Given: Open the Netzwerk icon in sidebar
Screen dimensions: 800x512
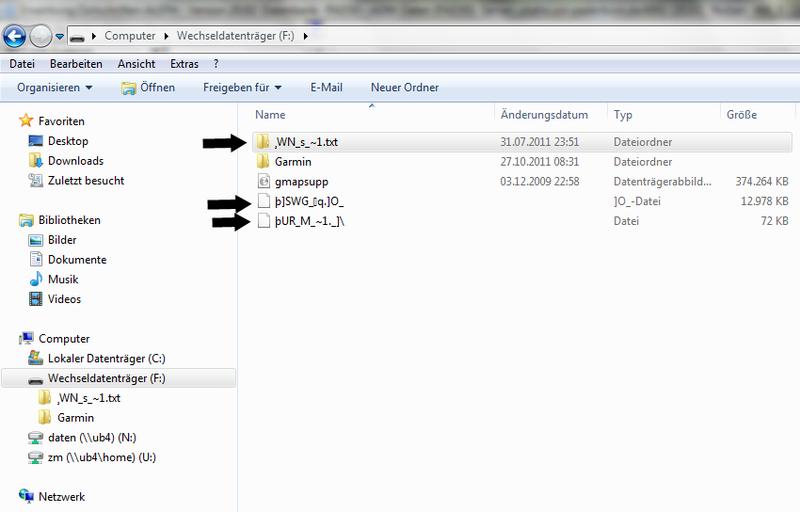Looking at the screenshot, I should pyautogui.click(x=27, y=497).
